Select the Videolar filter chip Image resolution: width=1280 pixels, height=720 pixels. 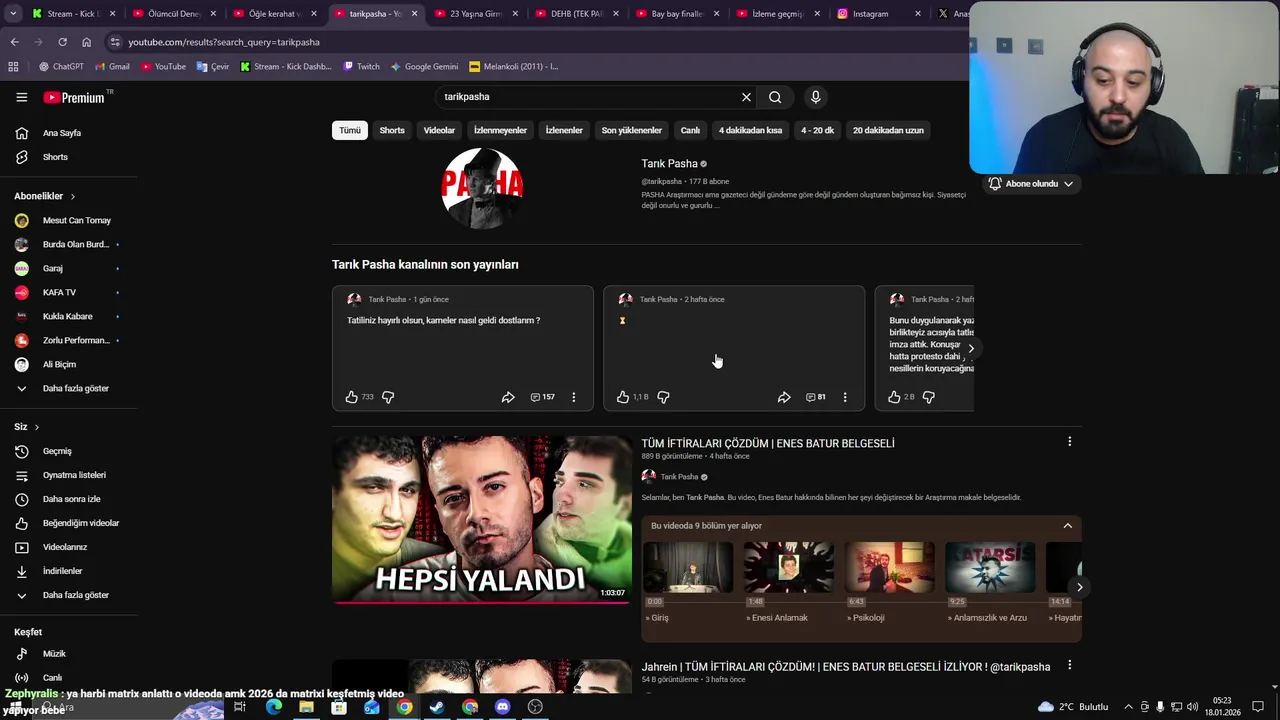point(439,130)
